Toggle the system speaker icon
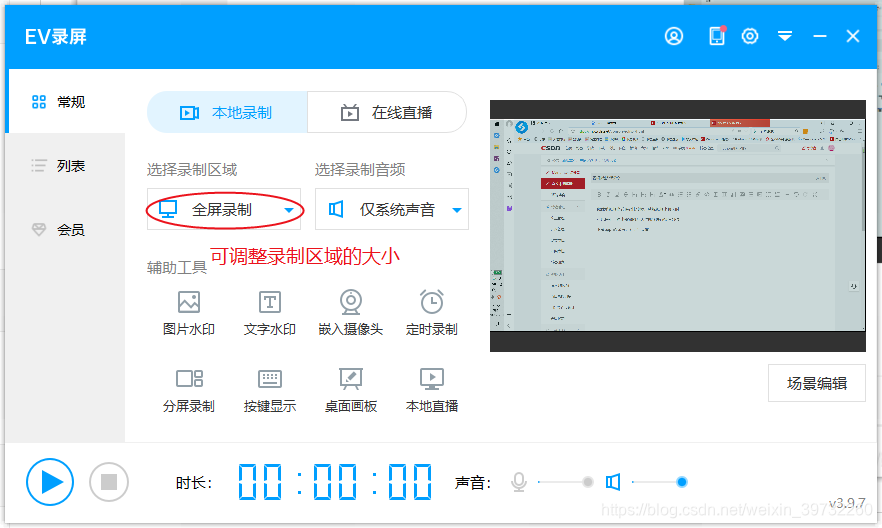Viewport: 882px width, 528px height. [613, 482]
